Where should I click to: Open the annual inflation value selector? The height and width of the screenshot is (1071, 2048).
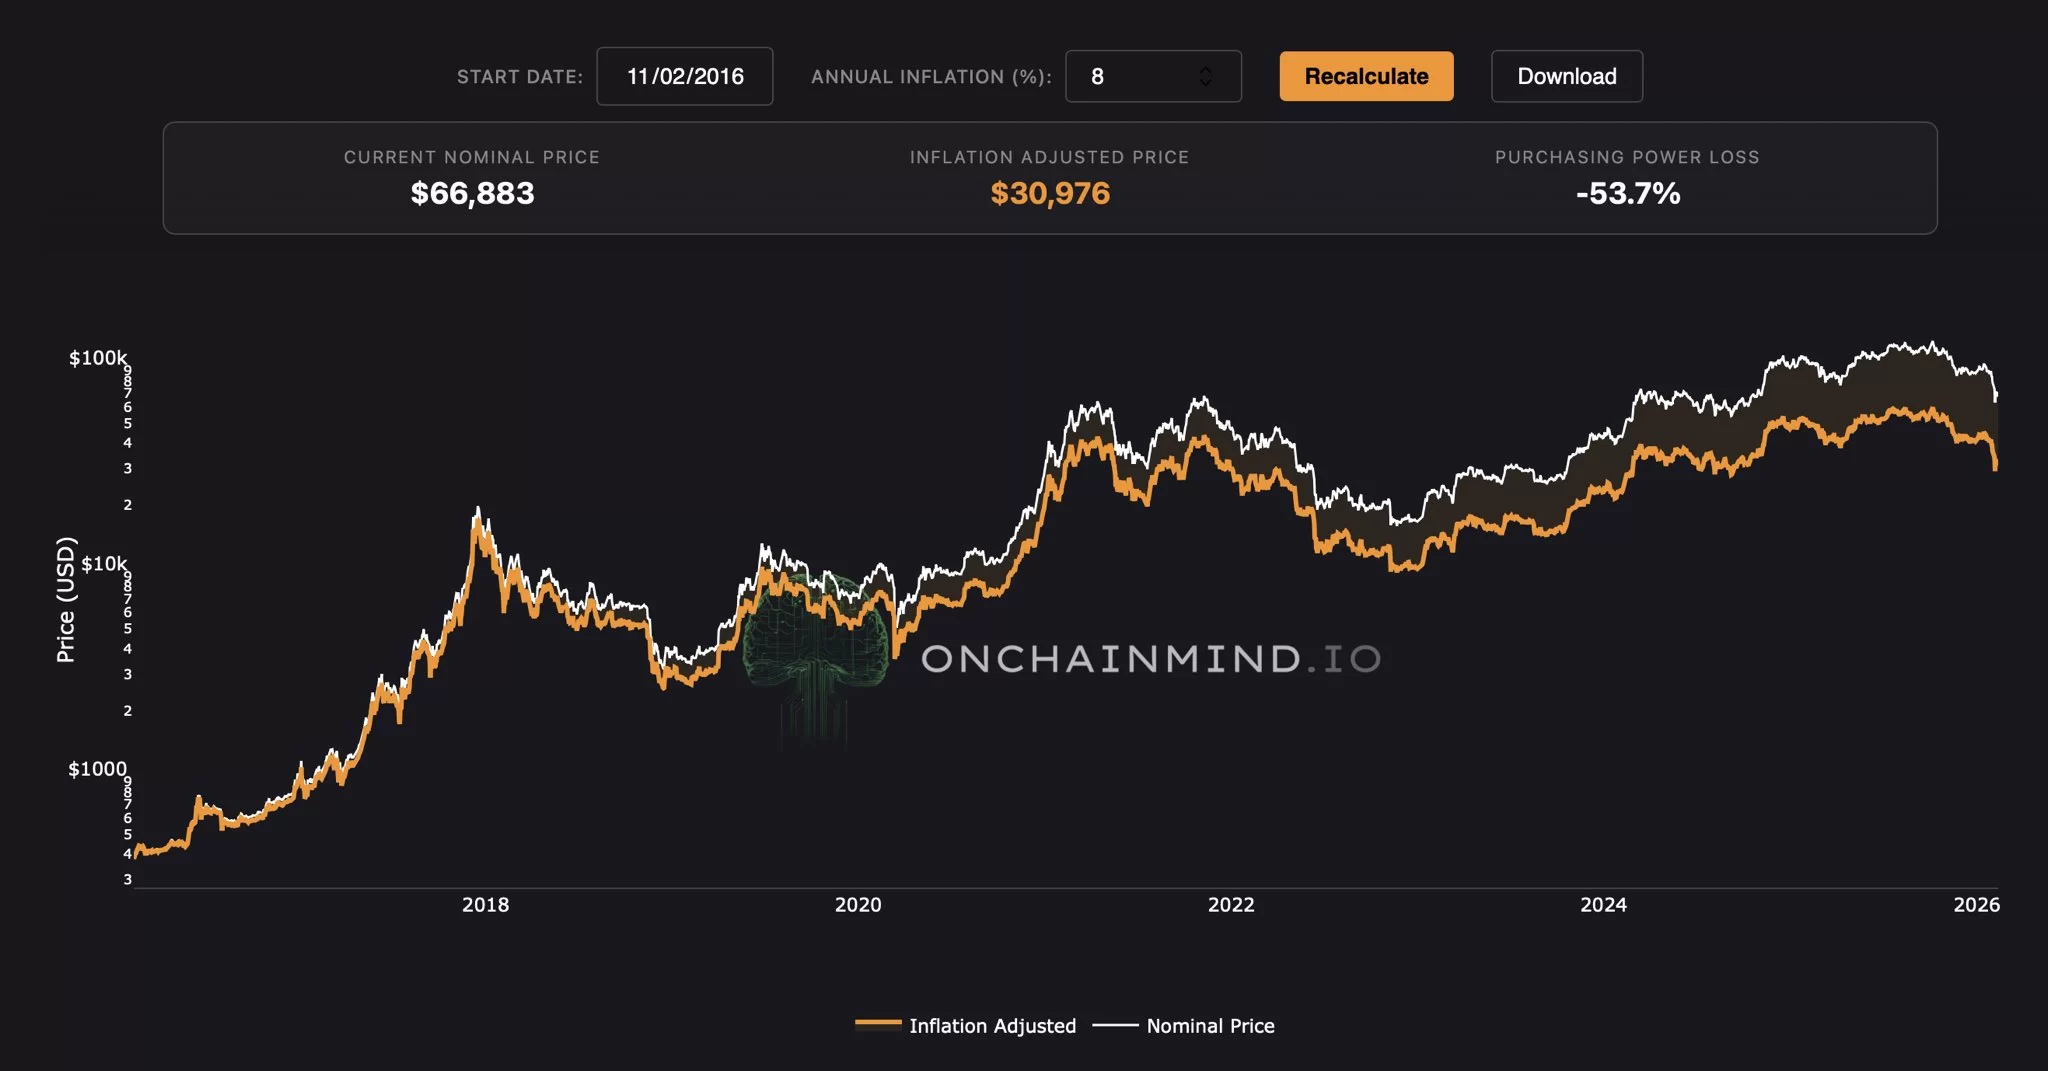coord(1154,76)
